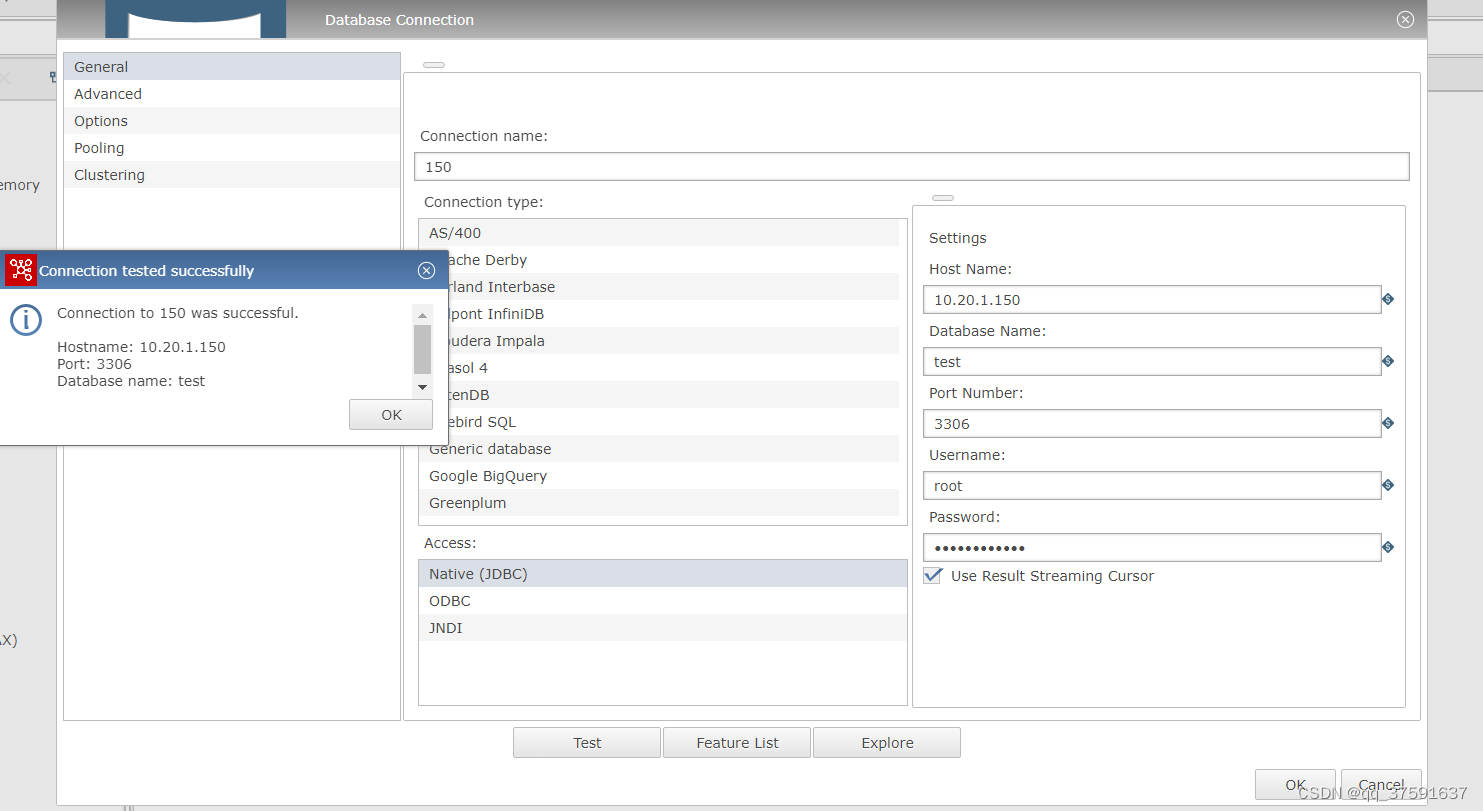Viewport: 1483px width, 811px height.
Task: Select Apache Derby connection type
Action: [x=673, y=260]
